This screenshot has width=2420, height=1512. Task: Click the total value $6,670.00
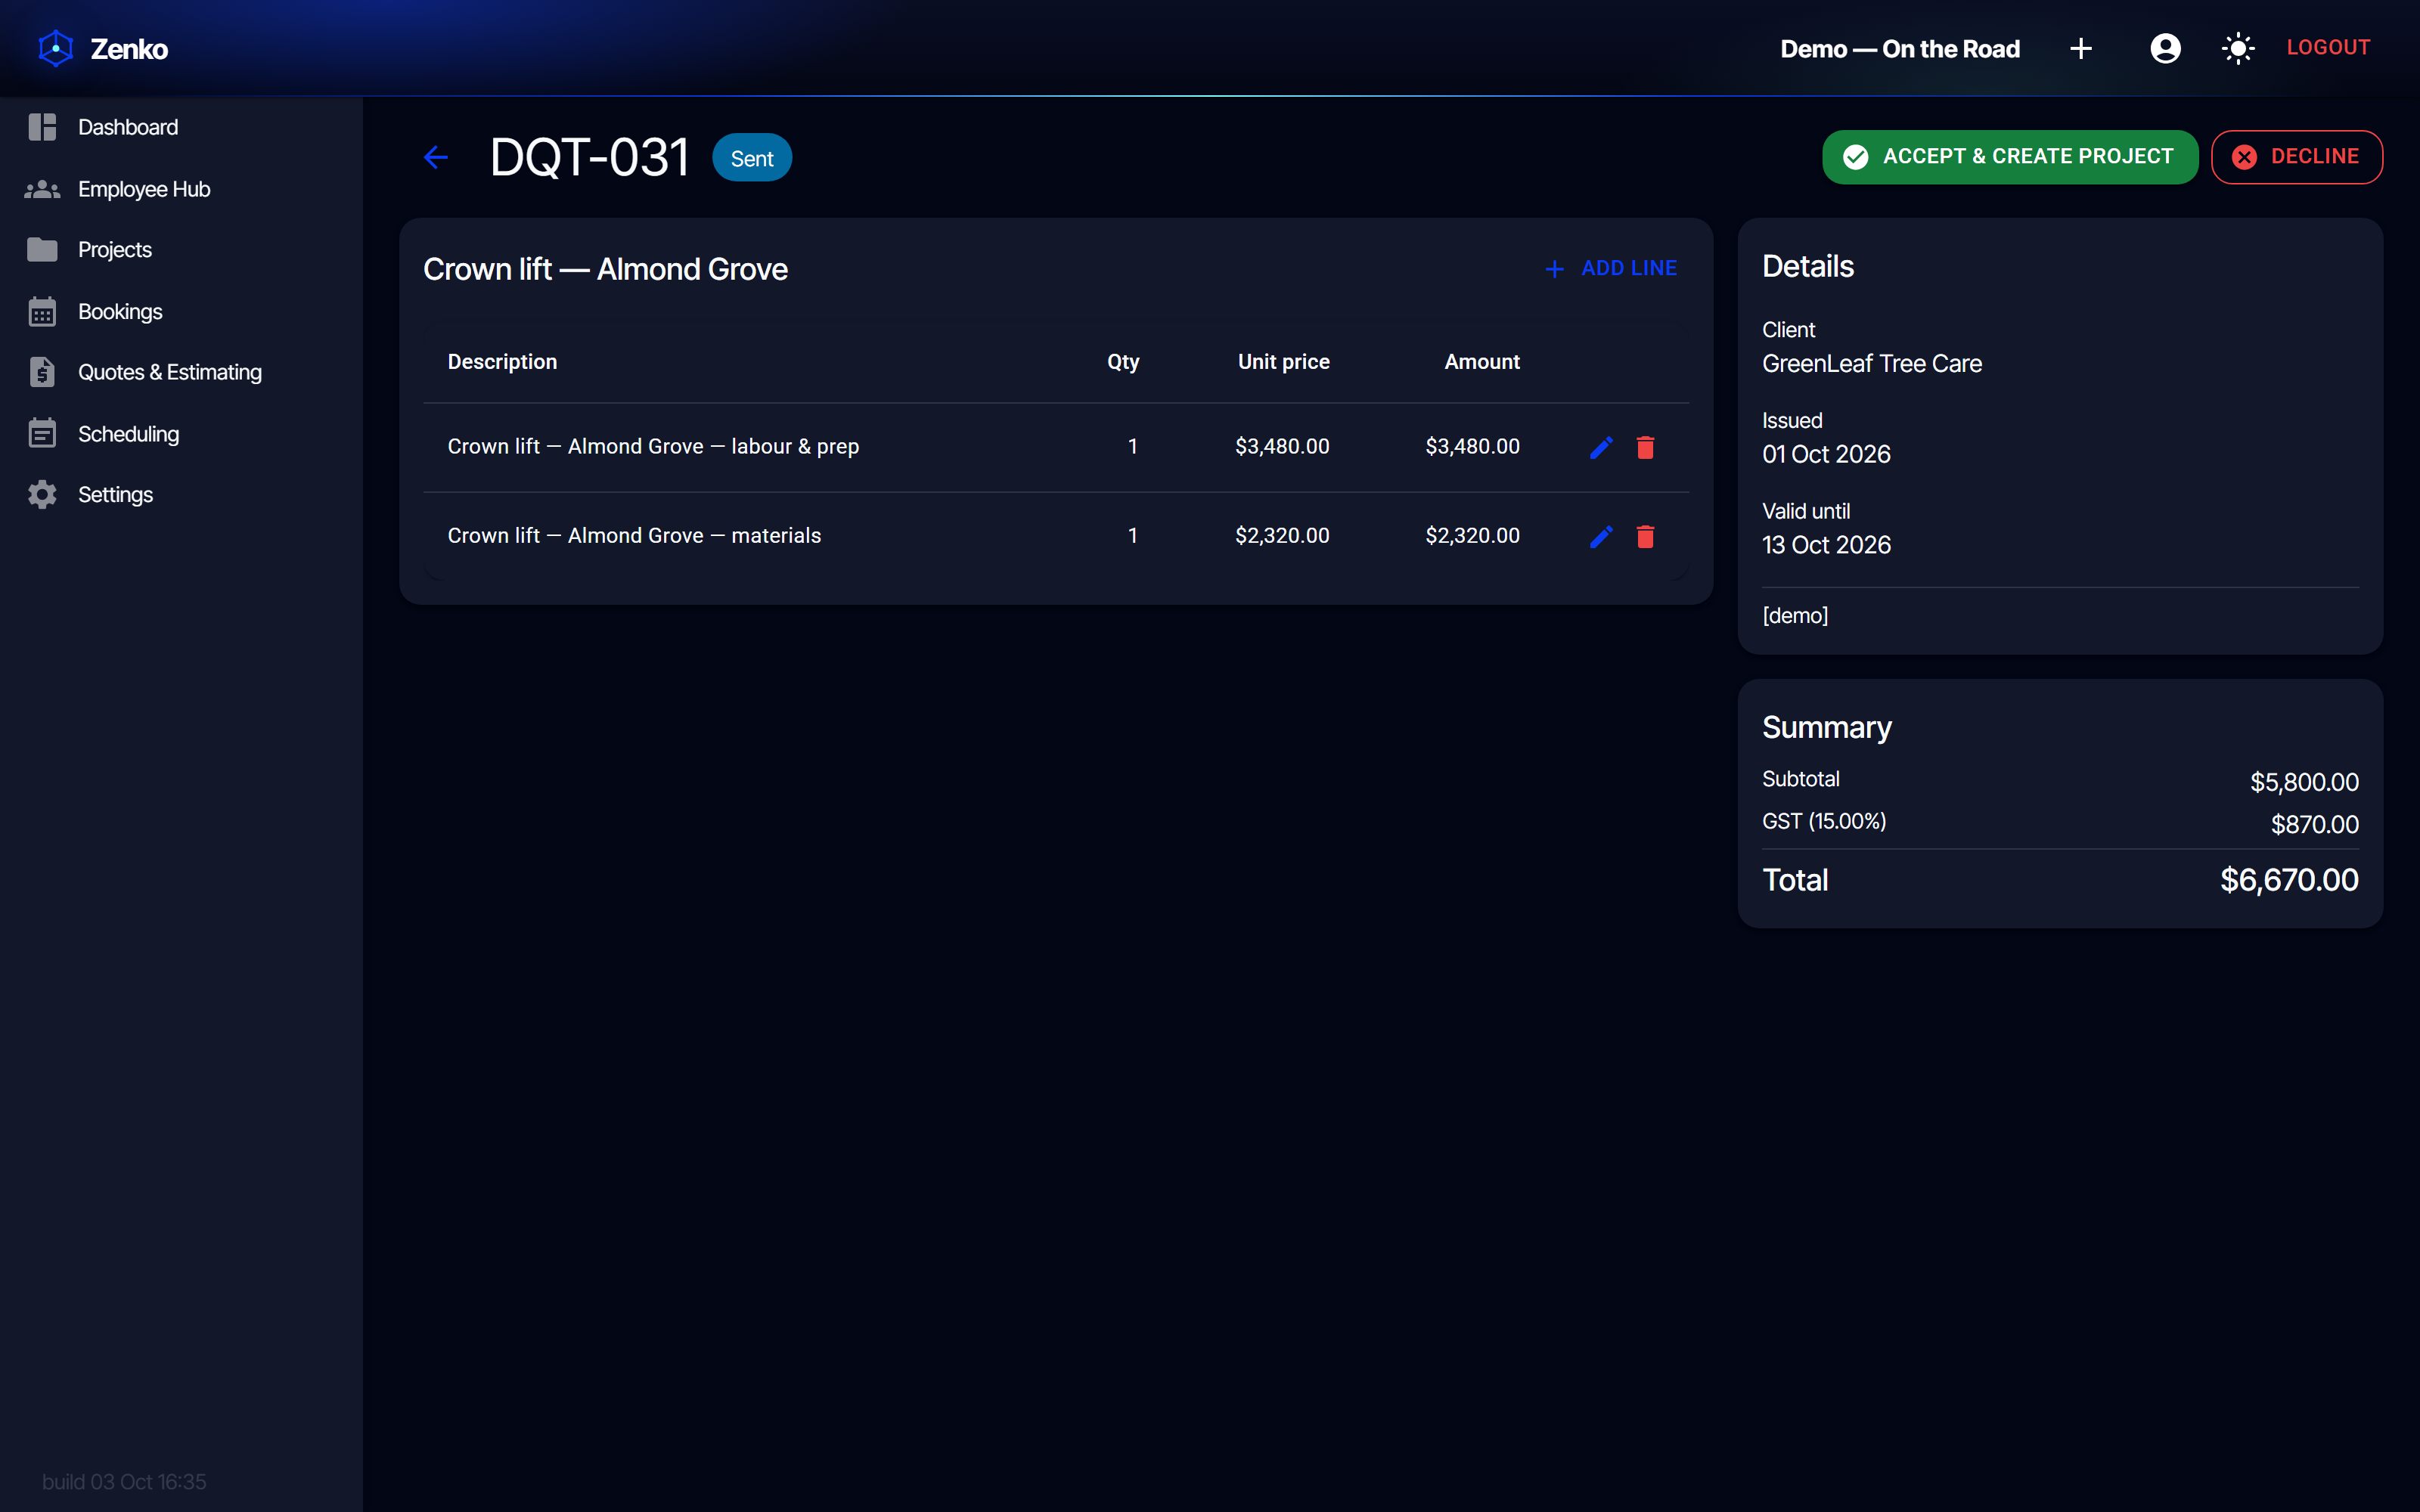2289,880
